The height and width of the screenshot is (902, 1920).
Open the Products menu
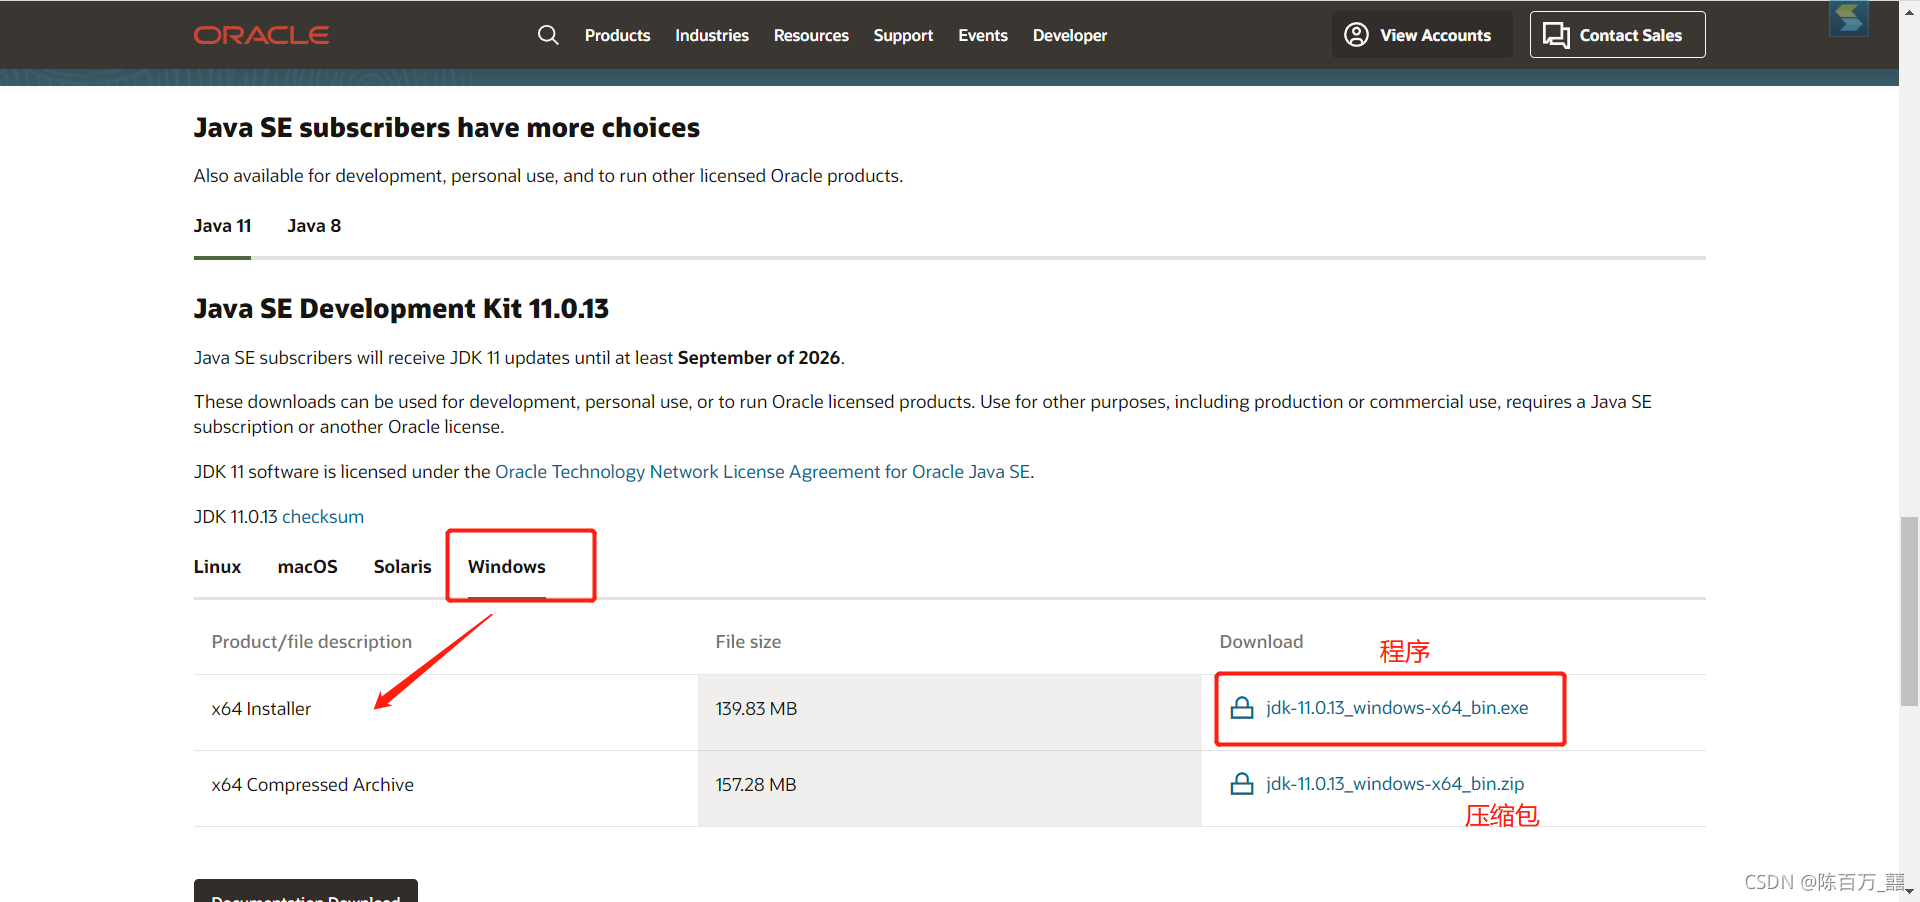(x=617, y=35)
